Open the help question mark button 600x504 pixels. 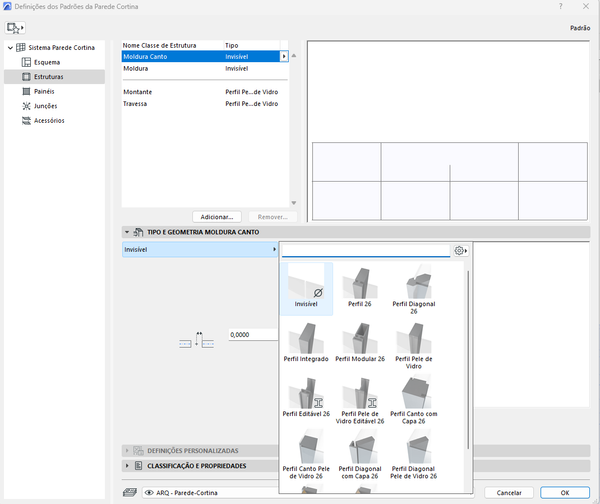point(561,6)
